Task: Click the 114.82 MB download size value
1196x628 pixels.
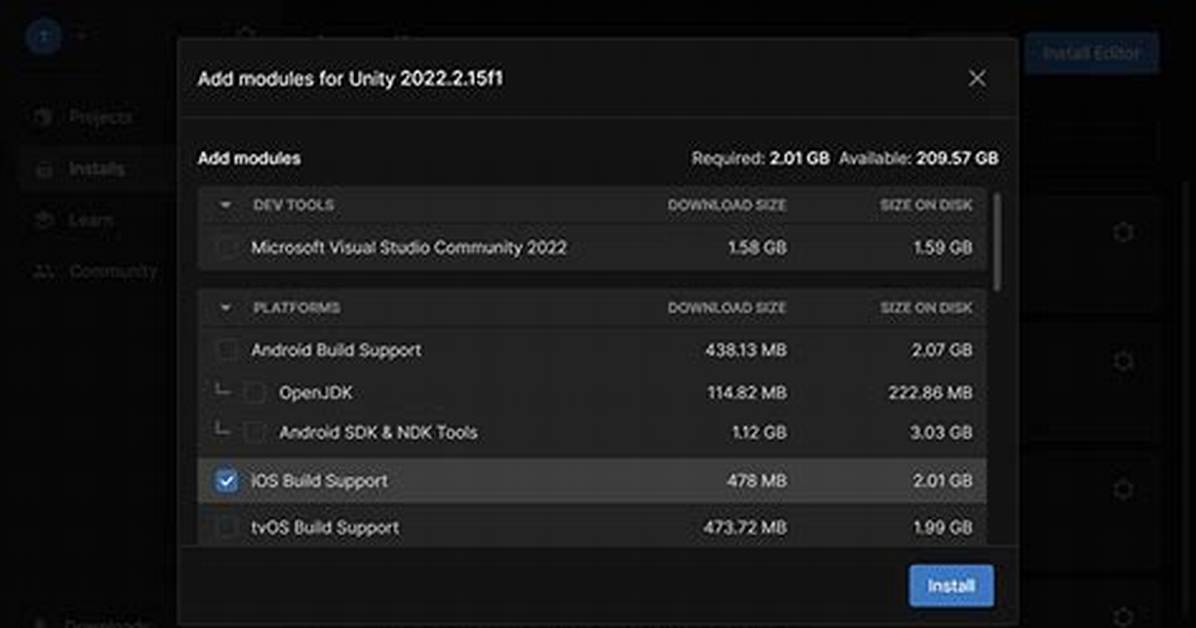Action: (747, 393)
